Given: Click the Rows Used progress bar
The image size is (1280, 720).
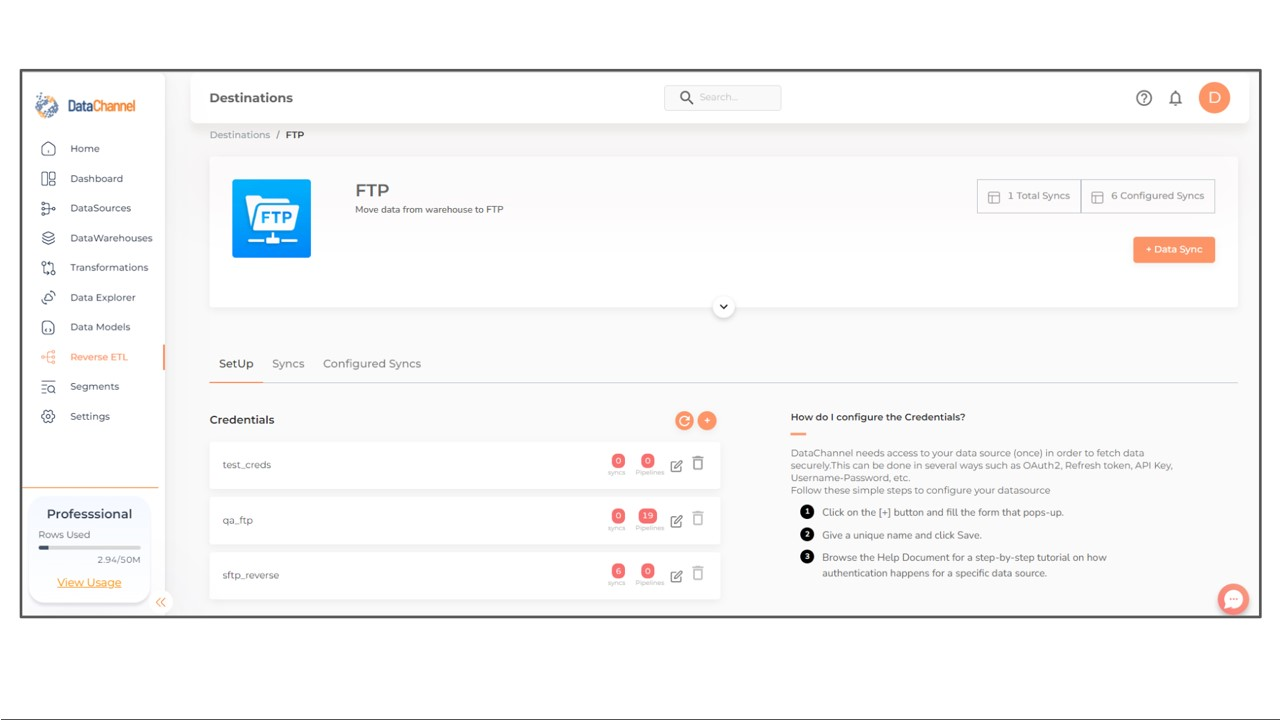Looking at the screenshot, I should click(89, 548).
